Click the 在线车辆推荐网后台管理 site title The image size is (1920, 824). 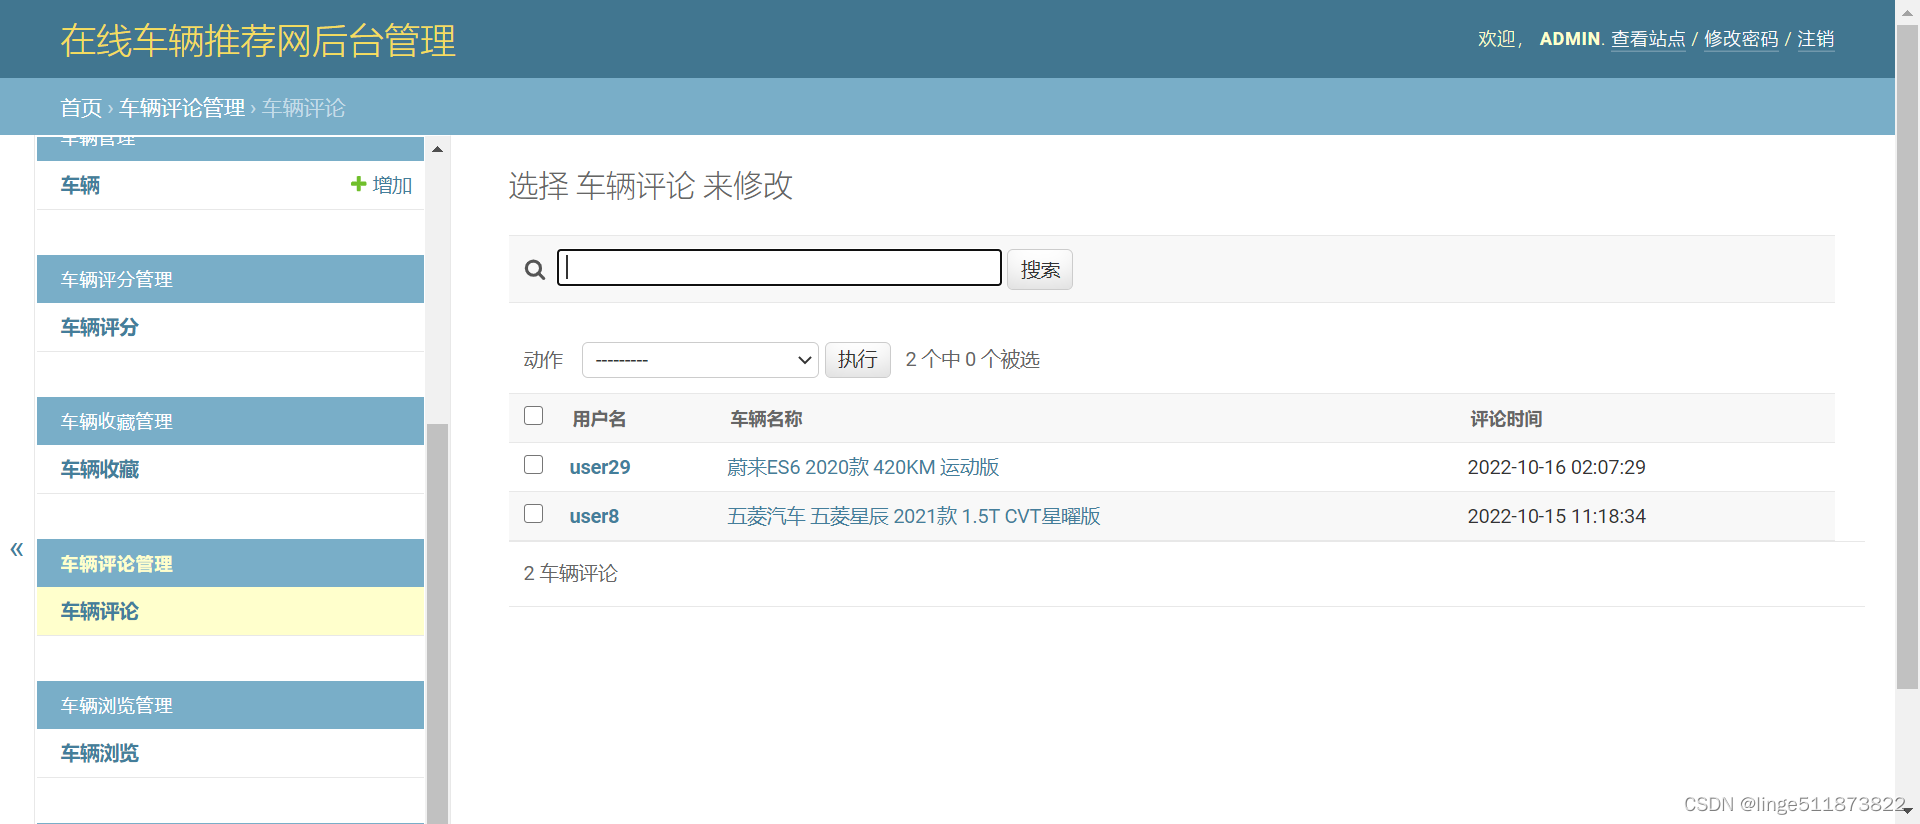[258, 41]
